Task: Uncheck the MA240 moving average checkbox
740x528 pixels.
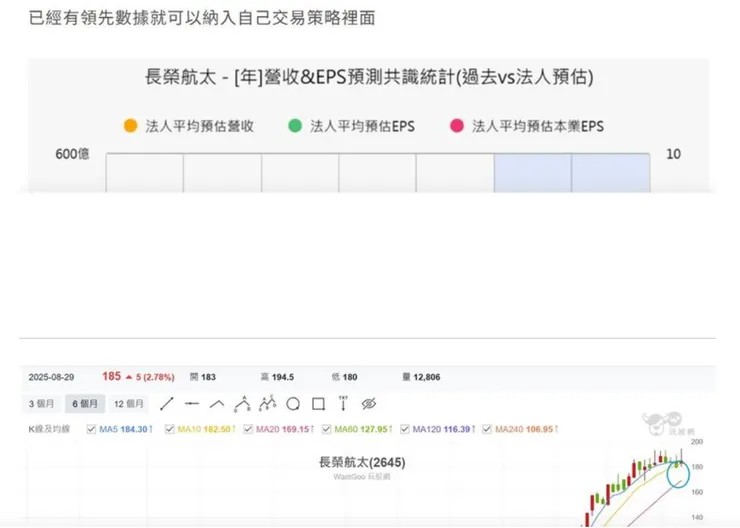Action: pyautogui.click(x=487, y=429)
